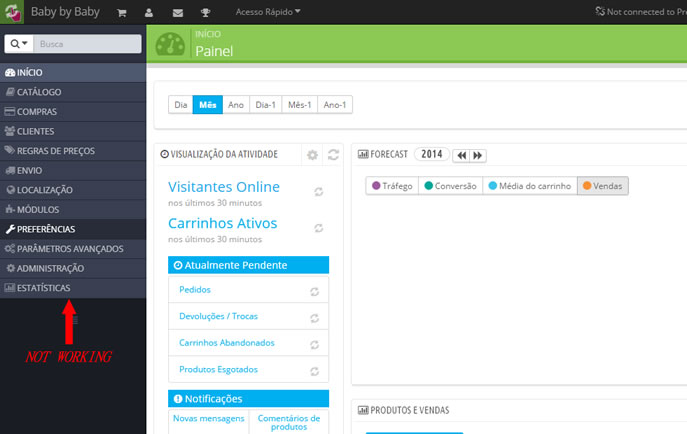The width and height of the screenshot is (687, 434).
Task: Open the Catálogo sidebar menu
Action: click(73, 92)
